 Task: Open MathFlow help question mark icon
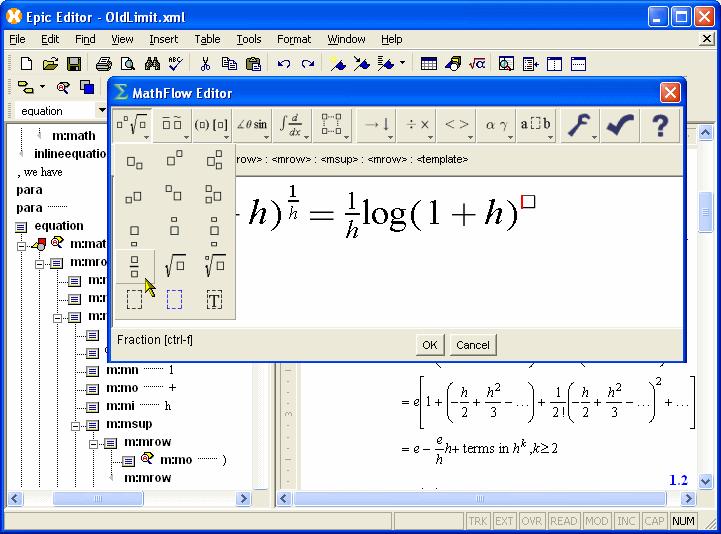point(660,125)
